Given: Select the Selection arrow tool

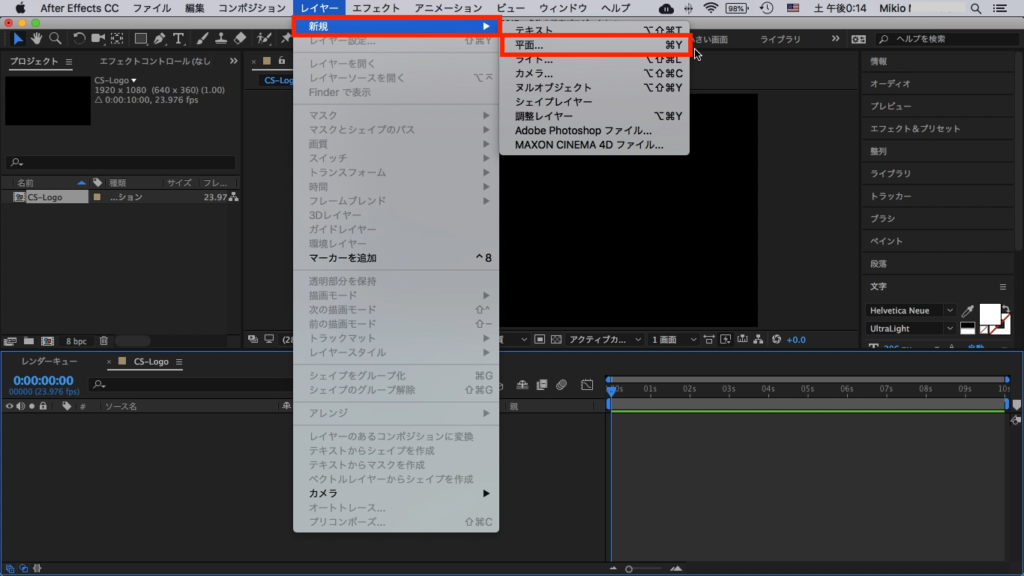Looking at the screenshot, I should 18,39.
